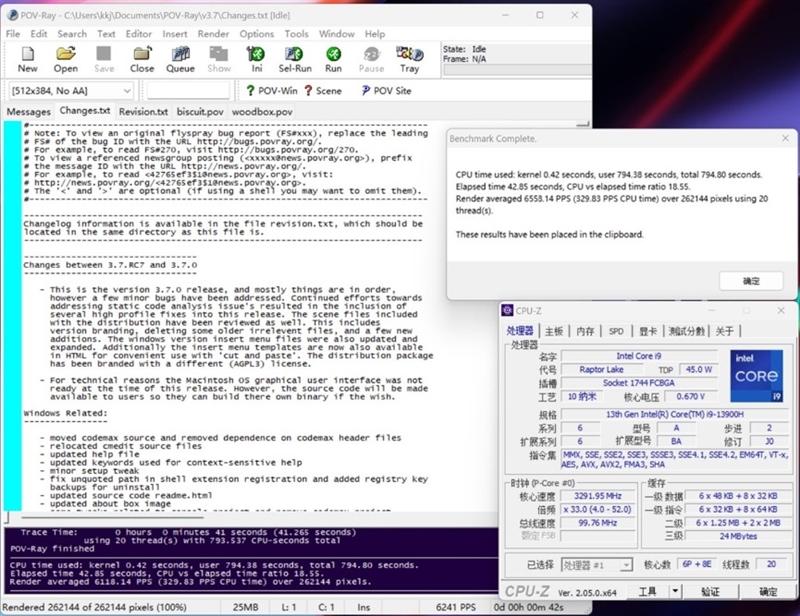Screen dimensions: 800x616
Task: Open the Ini settings icon
Action: (x=256, y=59)
